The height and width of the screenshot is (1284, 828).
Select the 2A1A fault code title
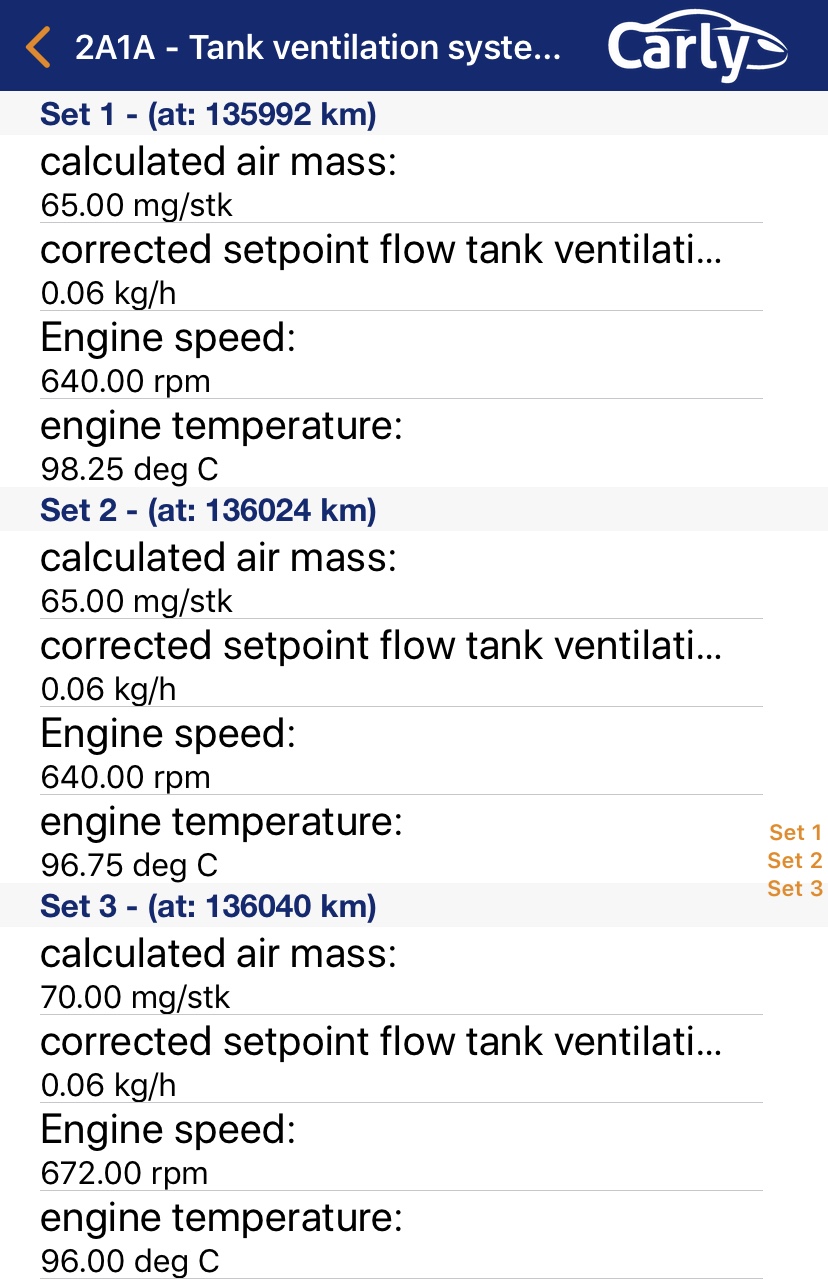tap(318, 47)
